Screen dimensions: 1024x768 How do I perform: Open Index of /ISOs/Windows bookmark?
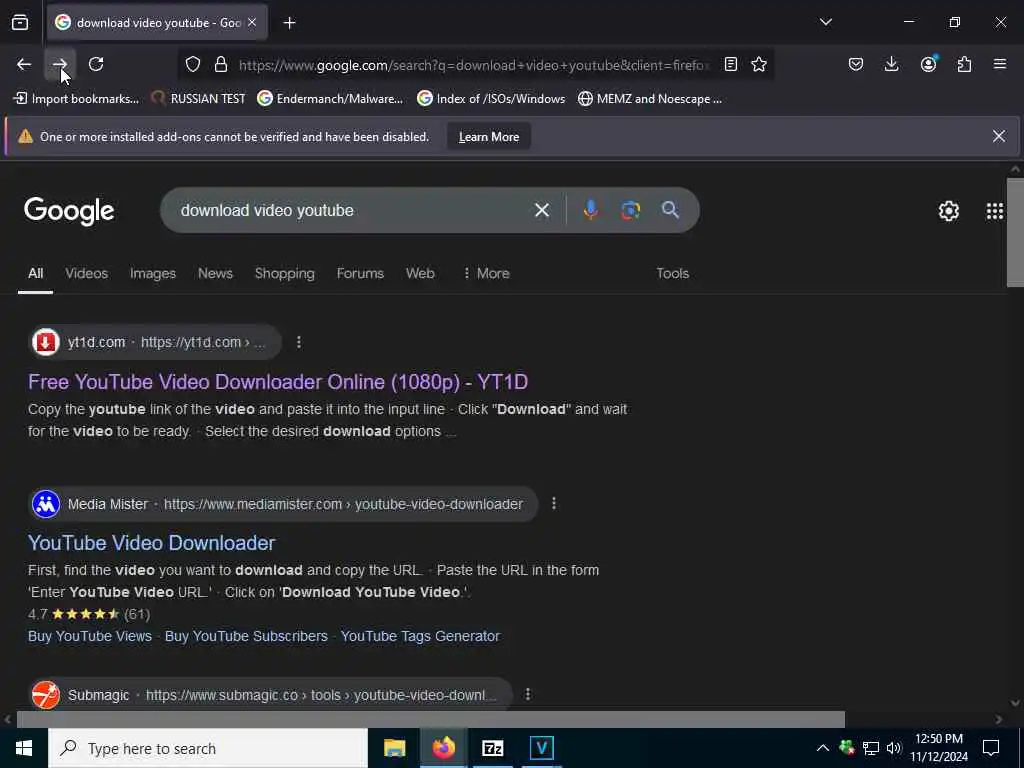click(x=490, y=99)
